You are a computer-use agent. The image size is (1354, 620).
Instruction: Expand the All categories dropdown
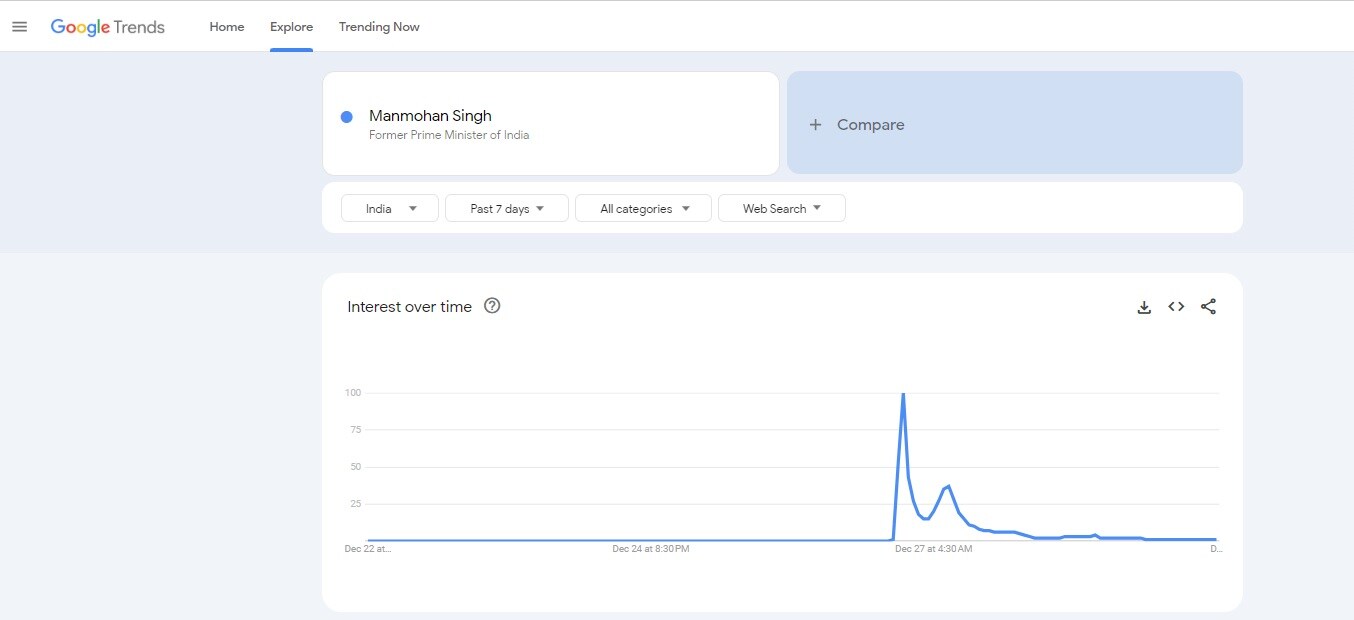643,208
